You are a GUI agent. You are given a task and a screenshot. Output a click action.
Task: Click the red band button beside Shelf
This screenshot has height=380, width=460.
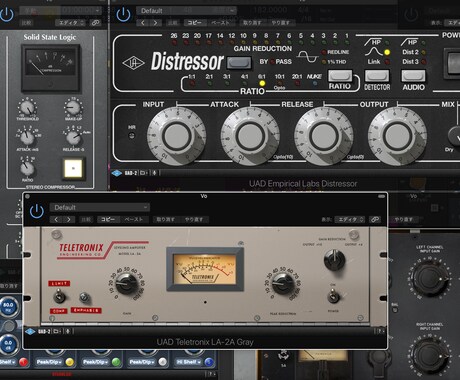[23, 362]
